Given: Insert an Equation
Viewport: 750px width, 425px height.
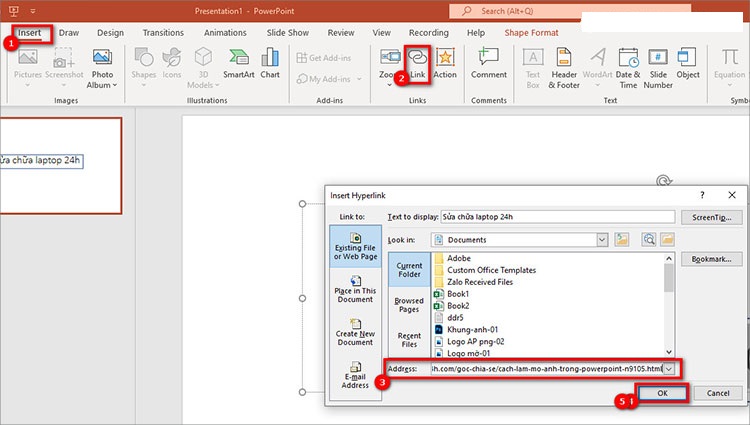Looking at the screenshot, I should click(729, 68).
